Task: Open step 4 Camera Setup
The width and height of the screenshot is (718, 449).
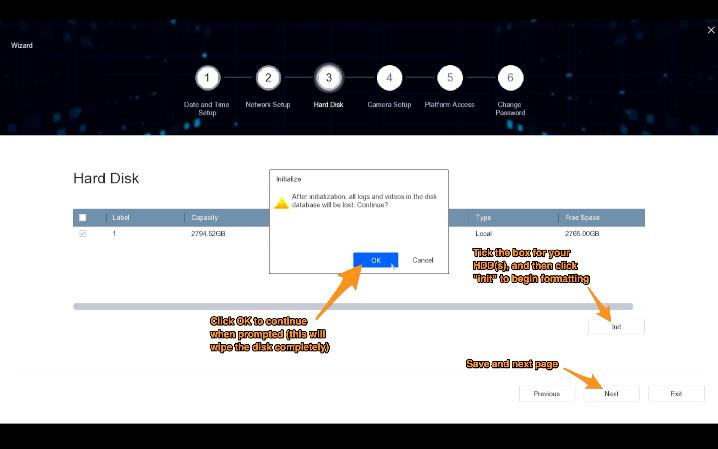Action: 389,78
